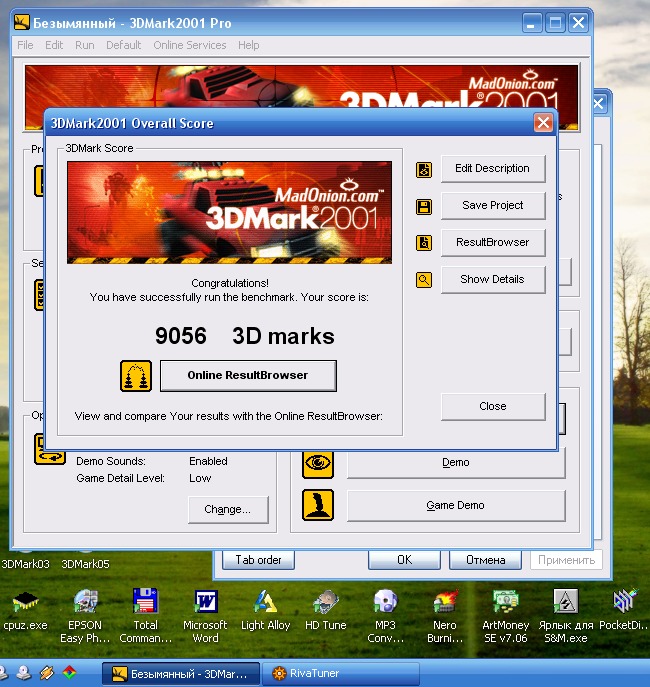Click the Demo button
The height and width of the screenshot is (687, 650).
pyautogui.click(x=456, y=463)
